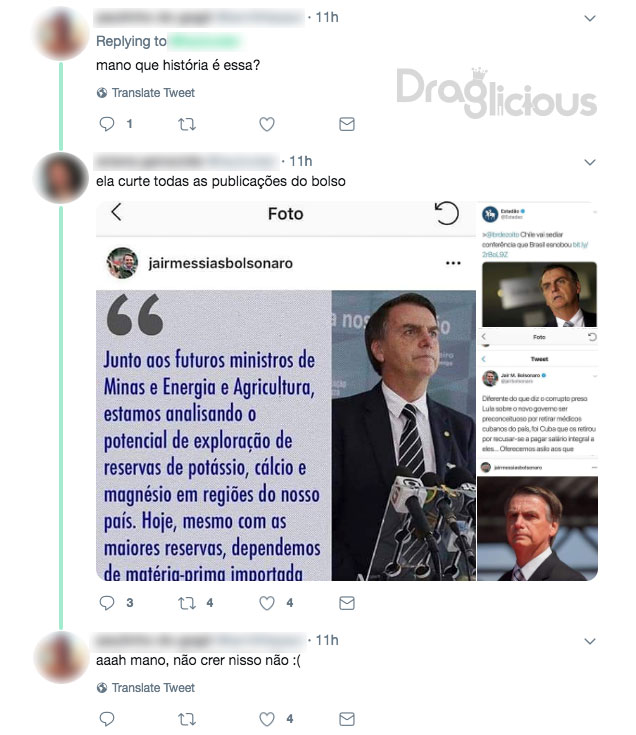Click the blurred mention after 'Replying to'

204,41
